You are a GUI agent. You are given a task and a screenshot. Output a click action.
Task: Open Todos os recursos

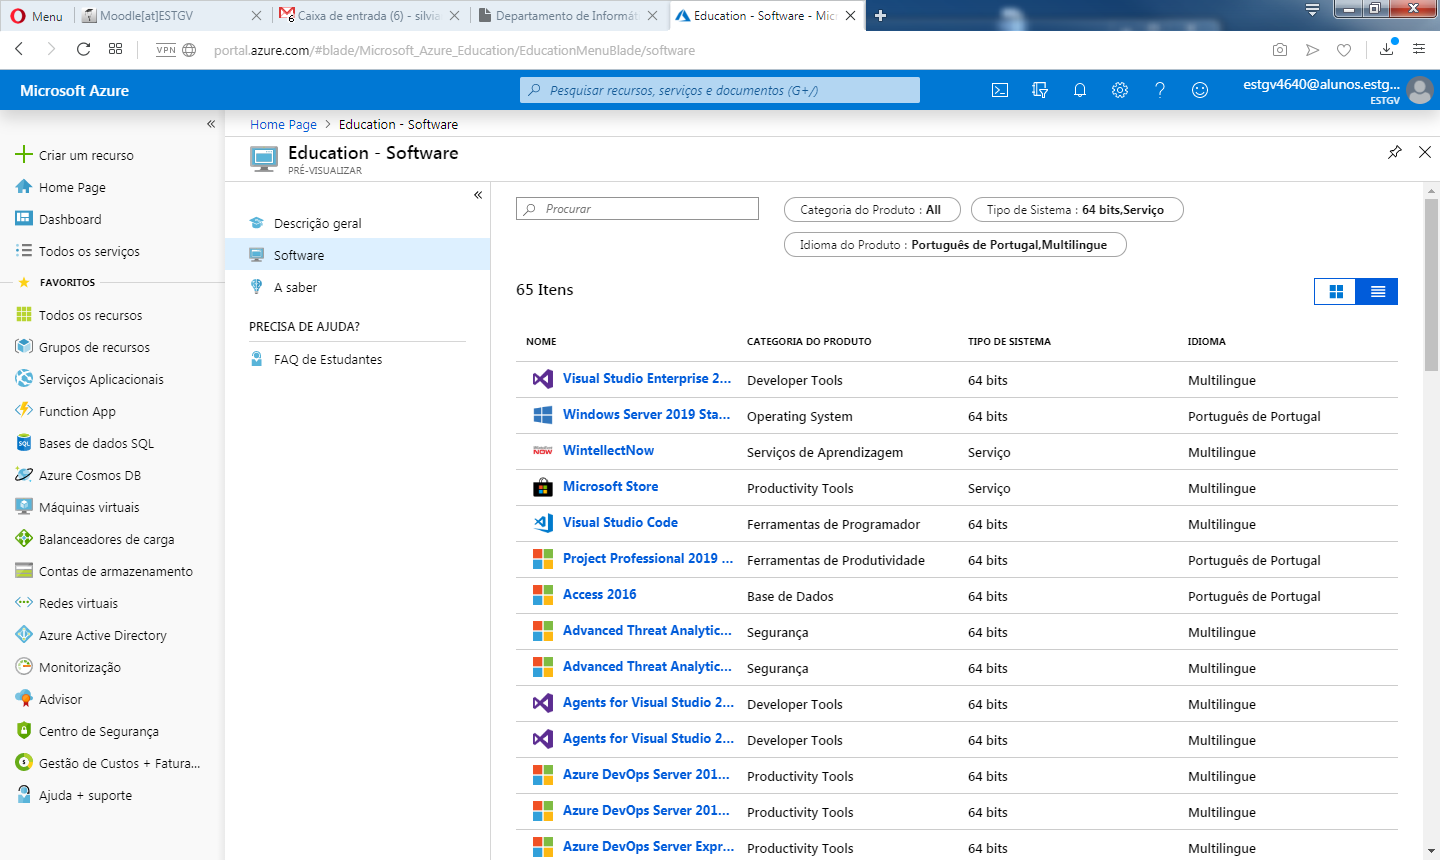[x=90, y=315]
